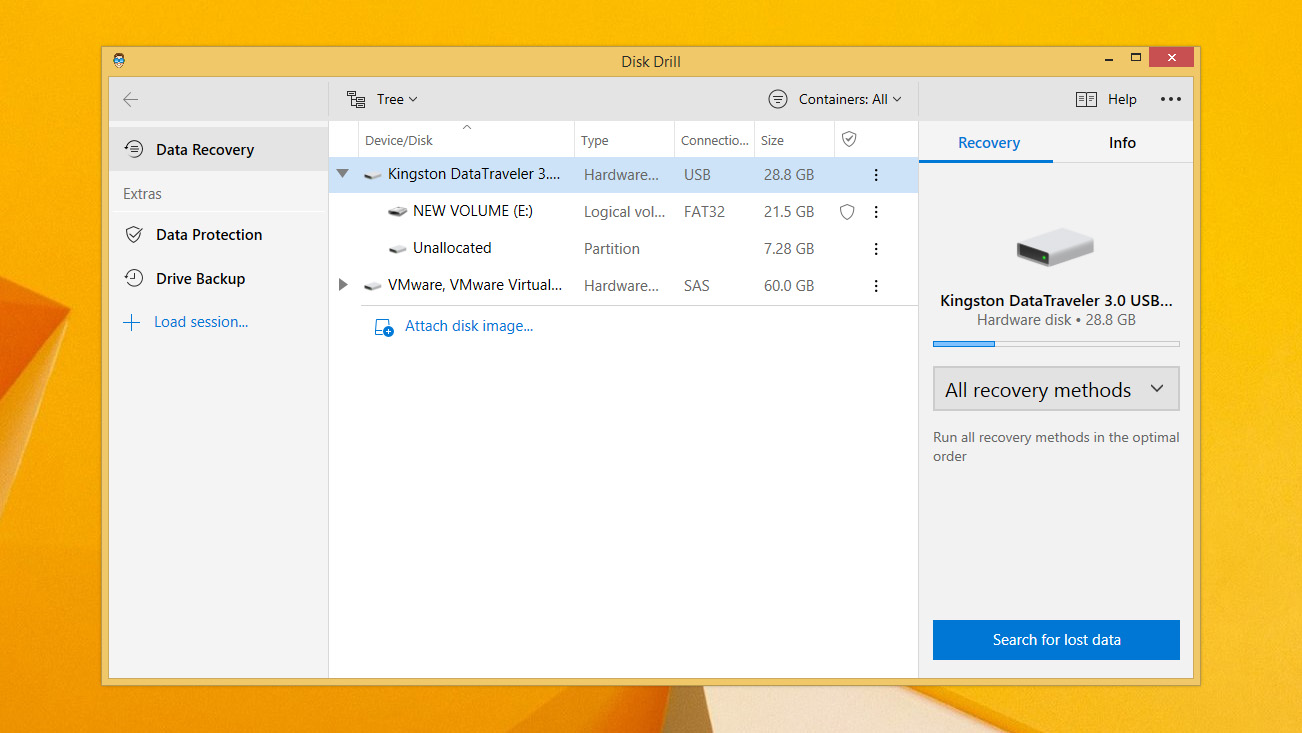Click the Attach disk image link
Image resolution: width=1302 pixels, height=733 pixels.
point(468,326)
